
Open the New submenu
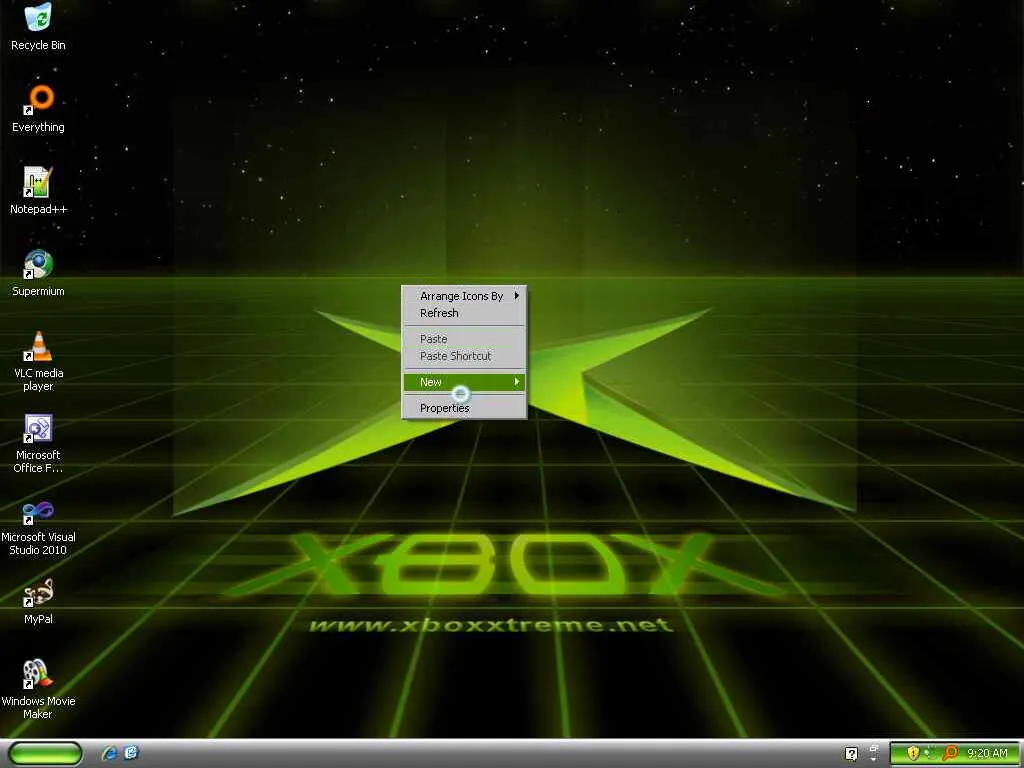click(464, 382)
